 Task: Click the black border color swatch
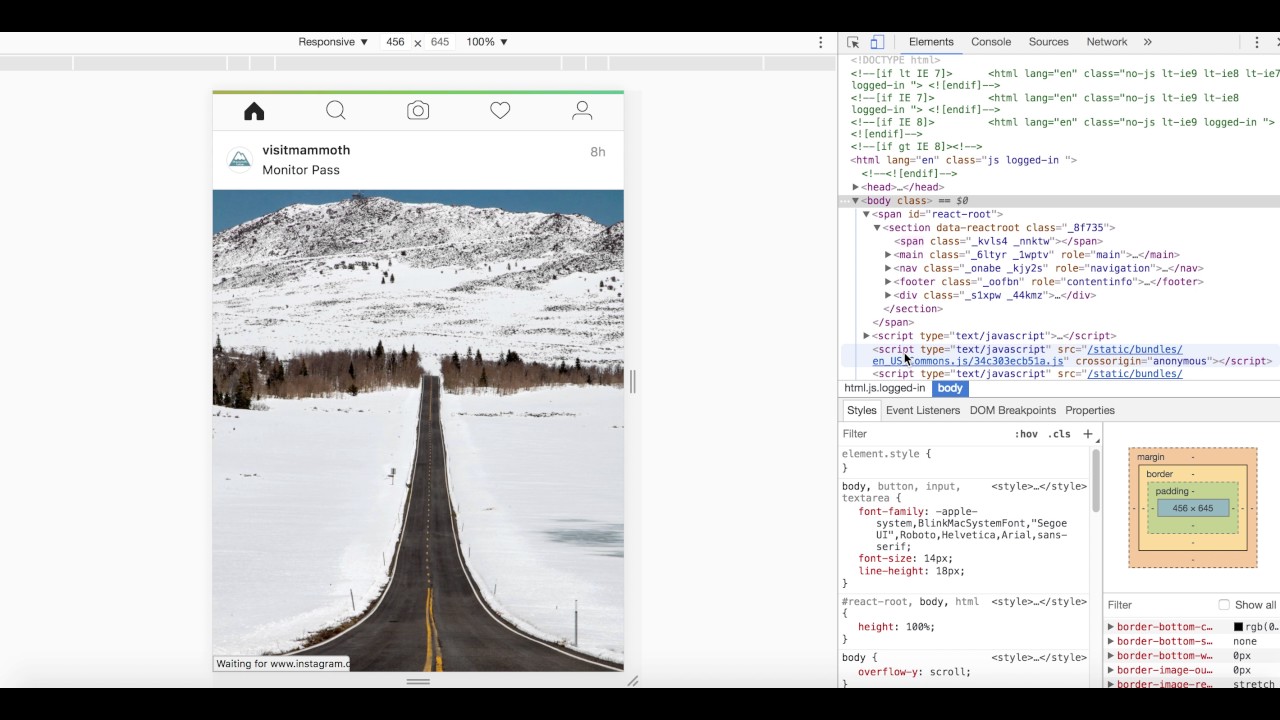(x=1238, y=627)
